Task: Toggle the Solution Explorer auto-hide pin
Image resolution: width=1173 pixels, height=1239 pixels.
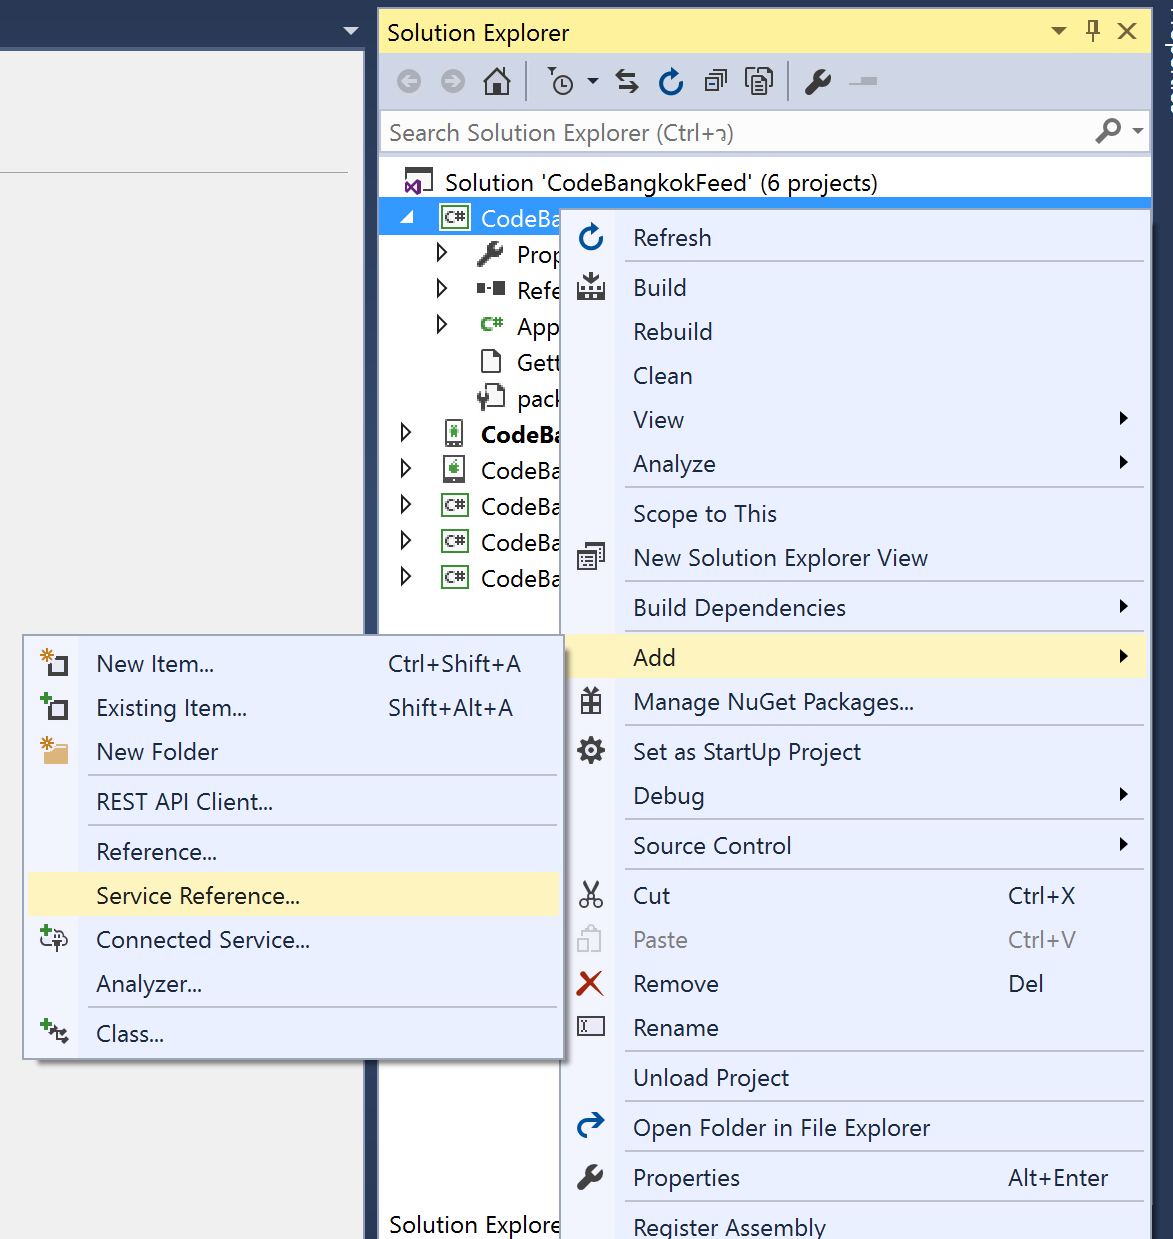Action: pos(1092,31)
